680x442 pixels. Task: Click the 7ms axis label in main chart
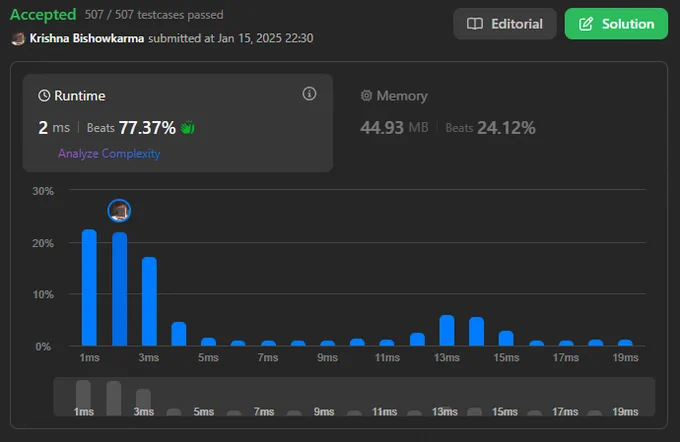268,357
